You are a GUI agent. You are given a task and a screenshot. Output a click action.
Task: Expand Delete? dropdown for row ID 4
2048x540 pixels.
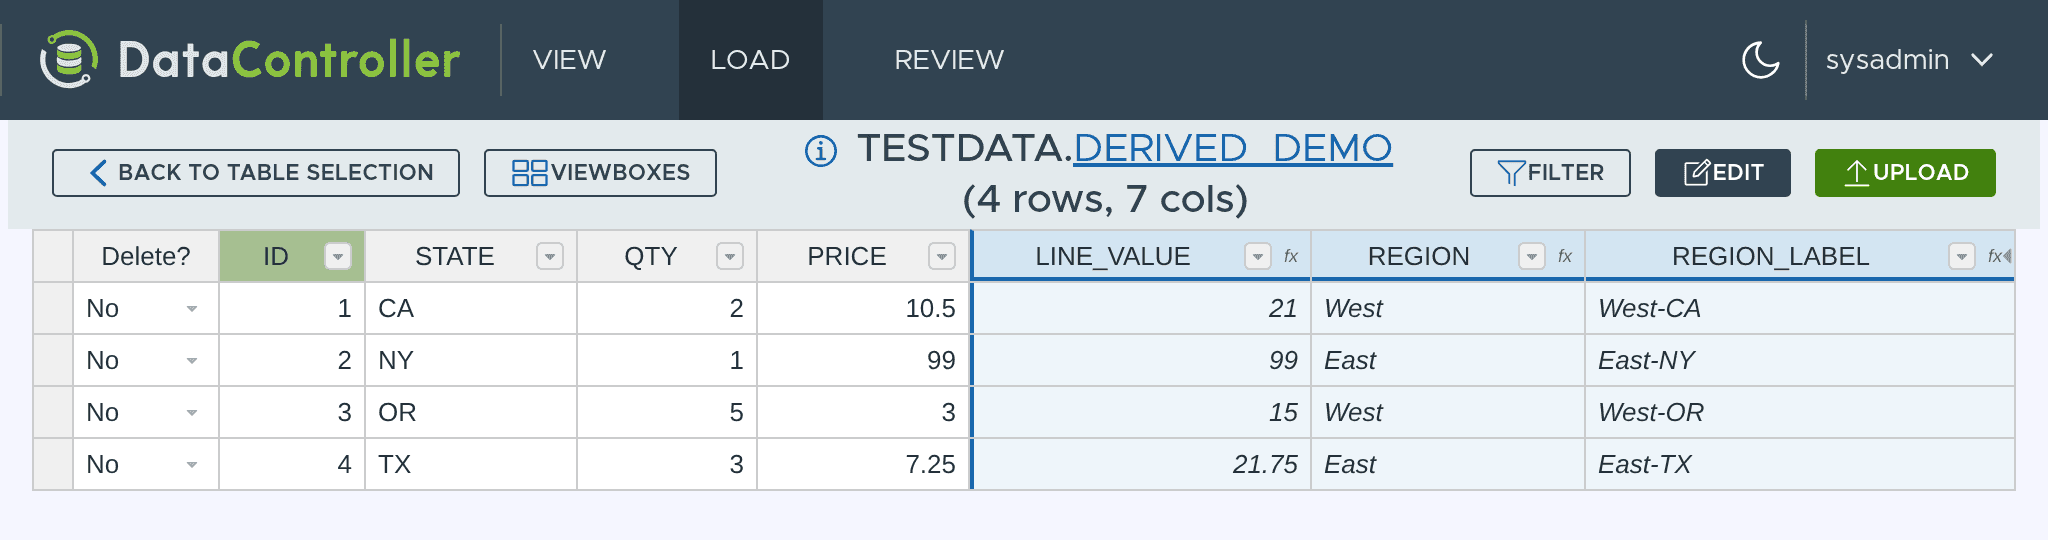click(x=192, y=465)
